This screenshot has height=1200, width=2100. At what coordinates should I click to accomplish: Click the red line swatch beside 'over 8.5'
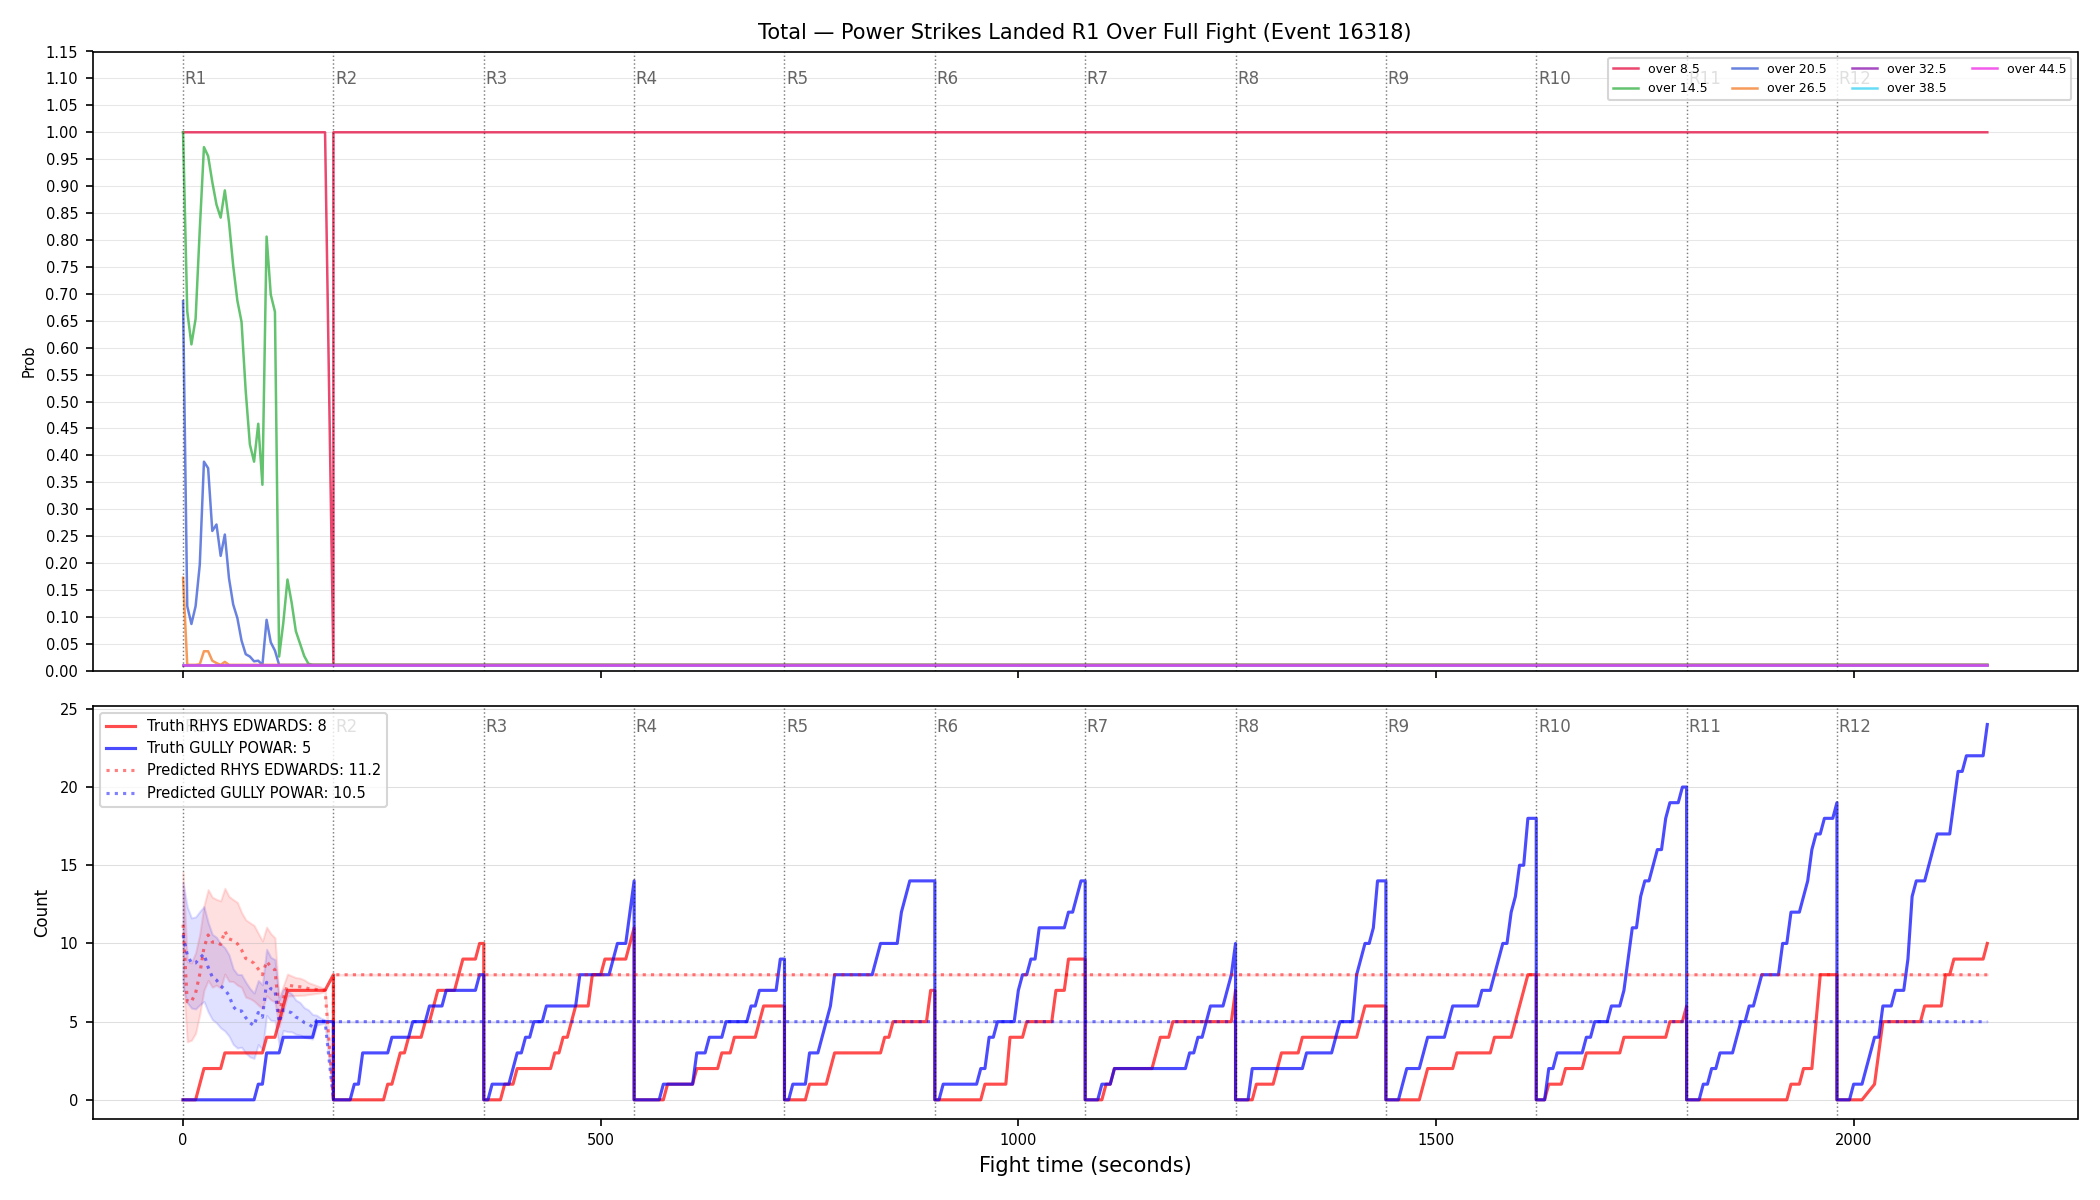pyautogui.click(x=1626, y=69)
